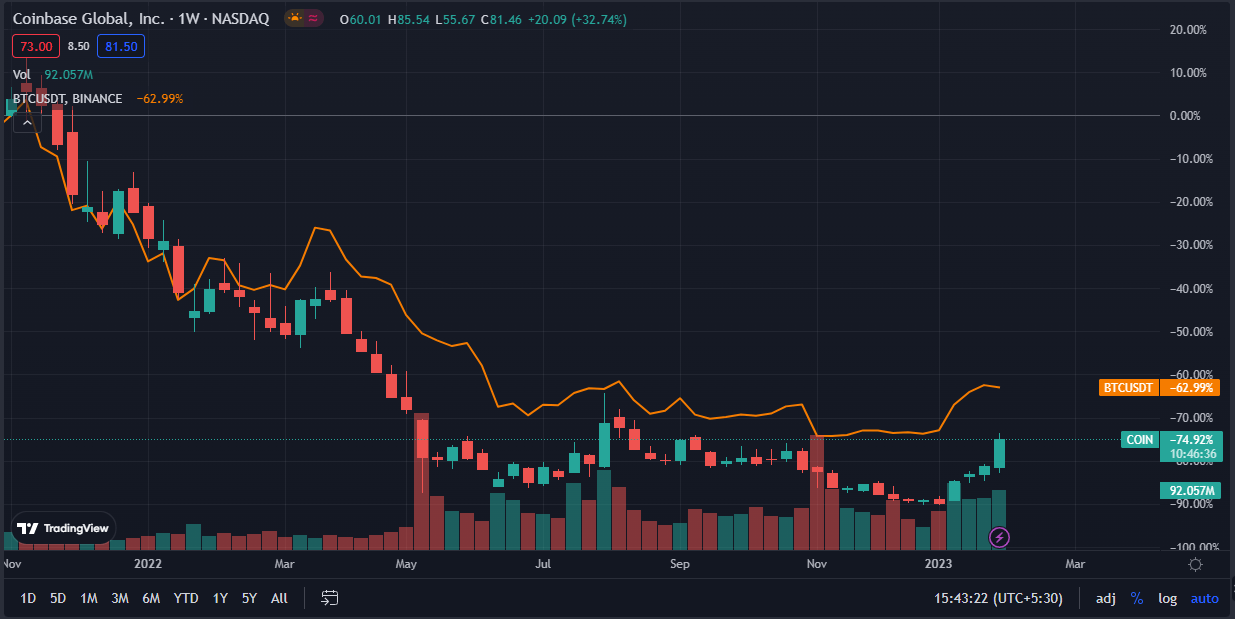The width and height of the screenshot is (1235, 619).
Task: Select the YTD range tab
Action: click(184, 597)
